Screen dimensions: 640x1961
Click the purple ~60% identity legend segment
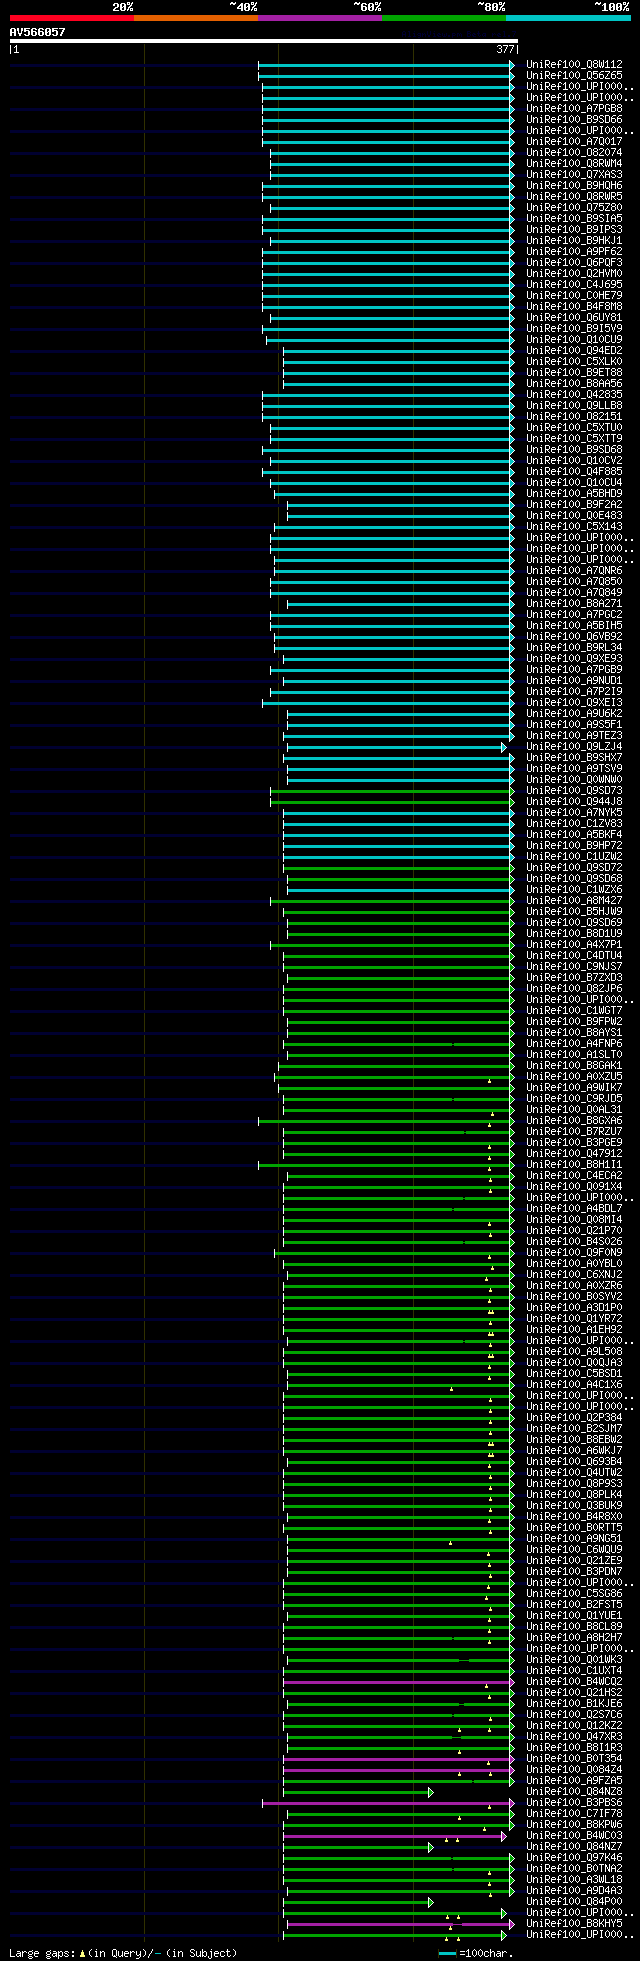(320, 18)
